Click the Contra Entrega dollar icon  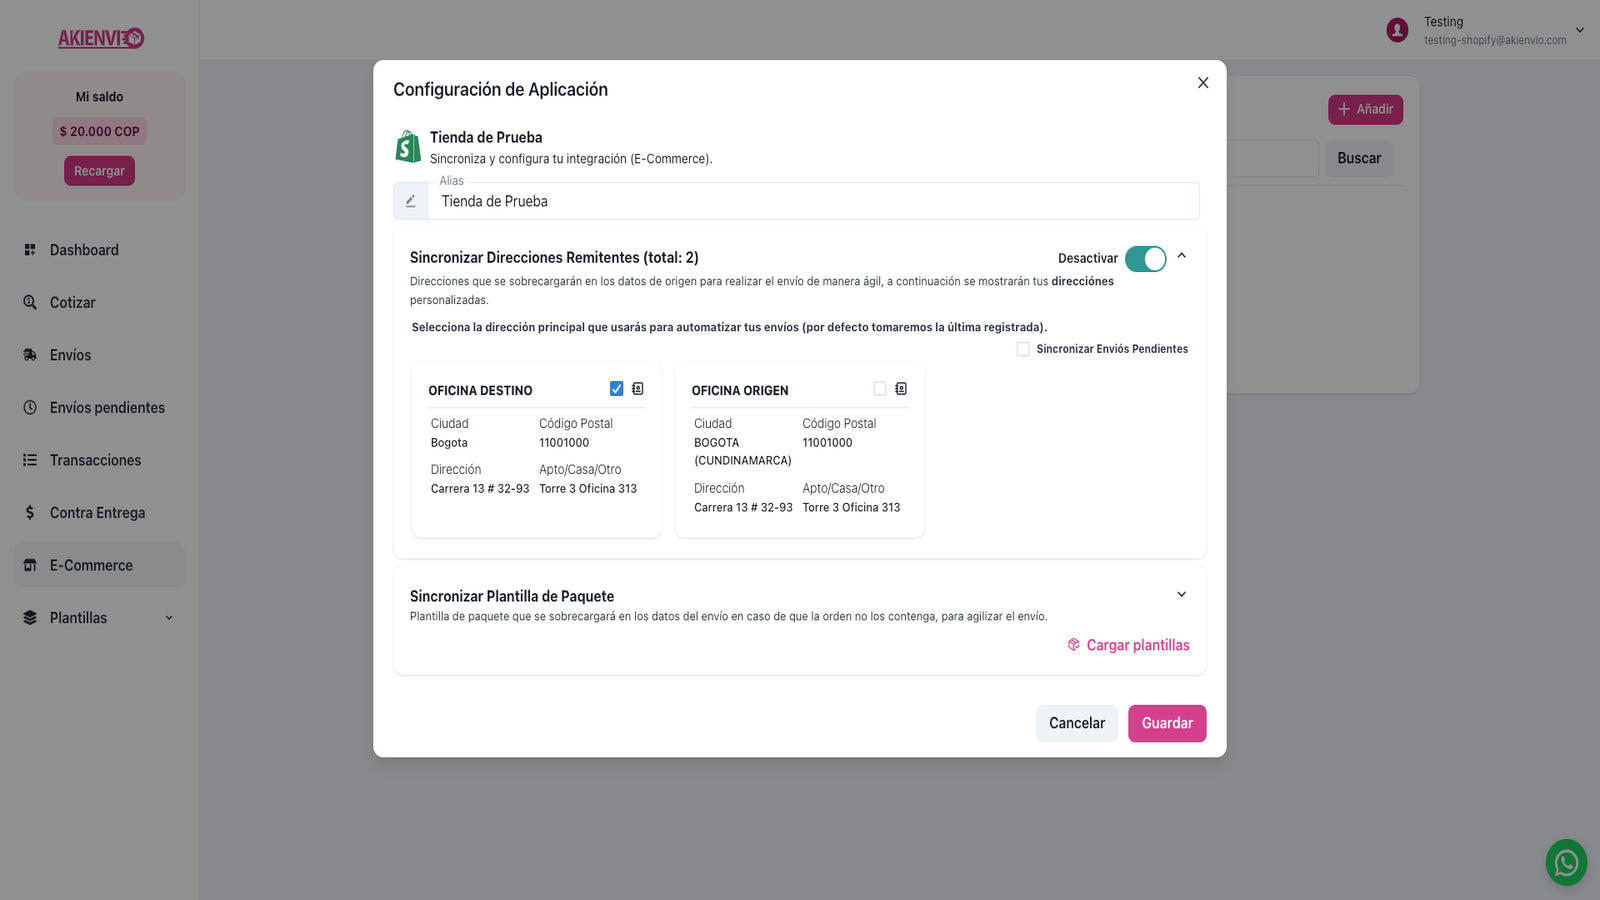tap(29, 512)
